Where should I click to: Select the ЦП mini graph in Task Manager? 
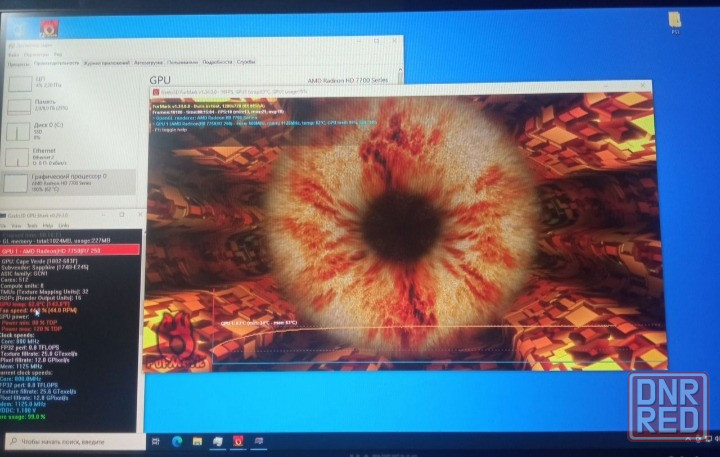coord(20,84)
